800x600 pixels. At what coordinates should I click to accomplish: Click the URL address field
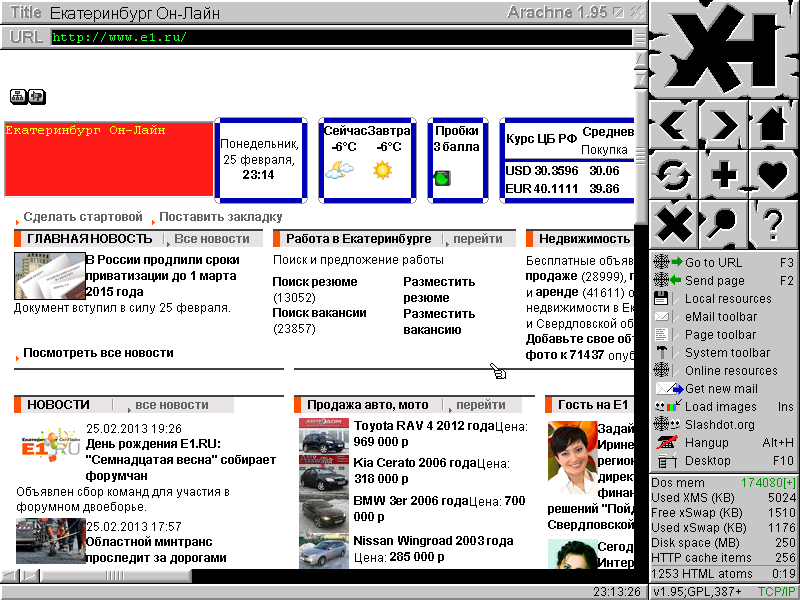point(341,37)
